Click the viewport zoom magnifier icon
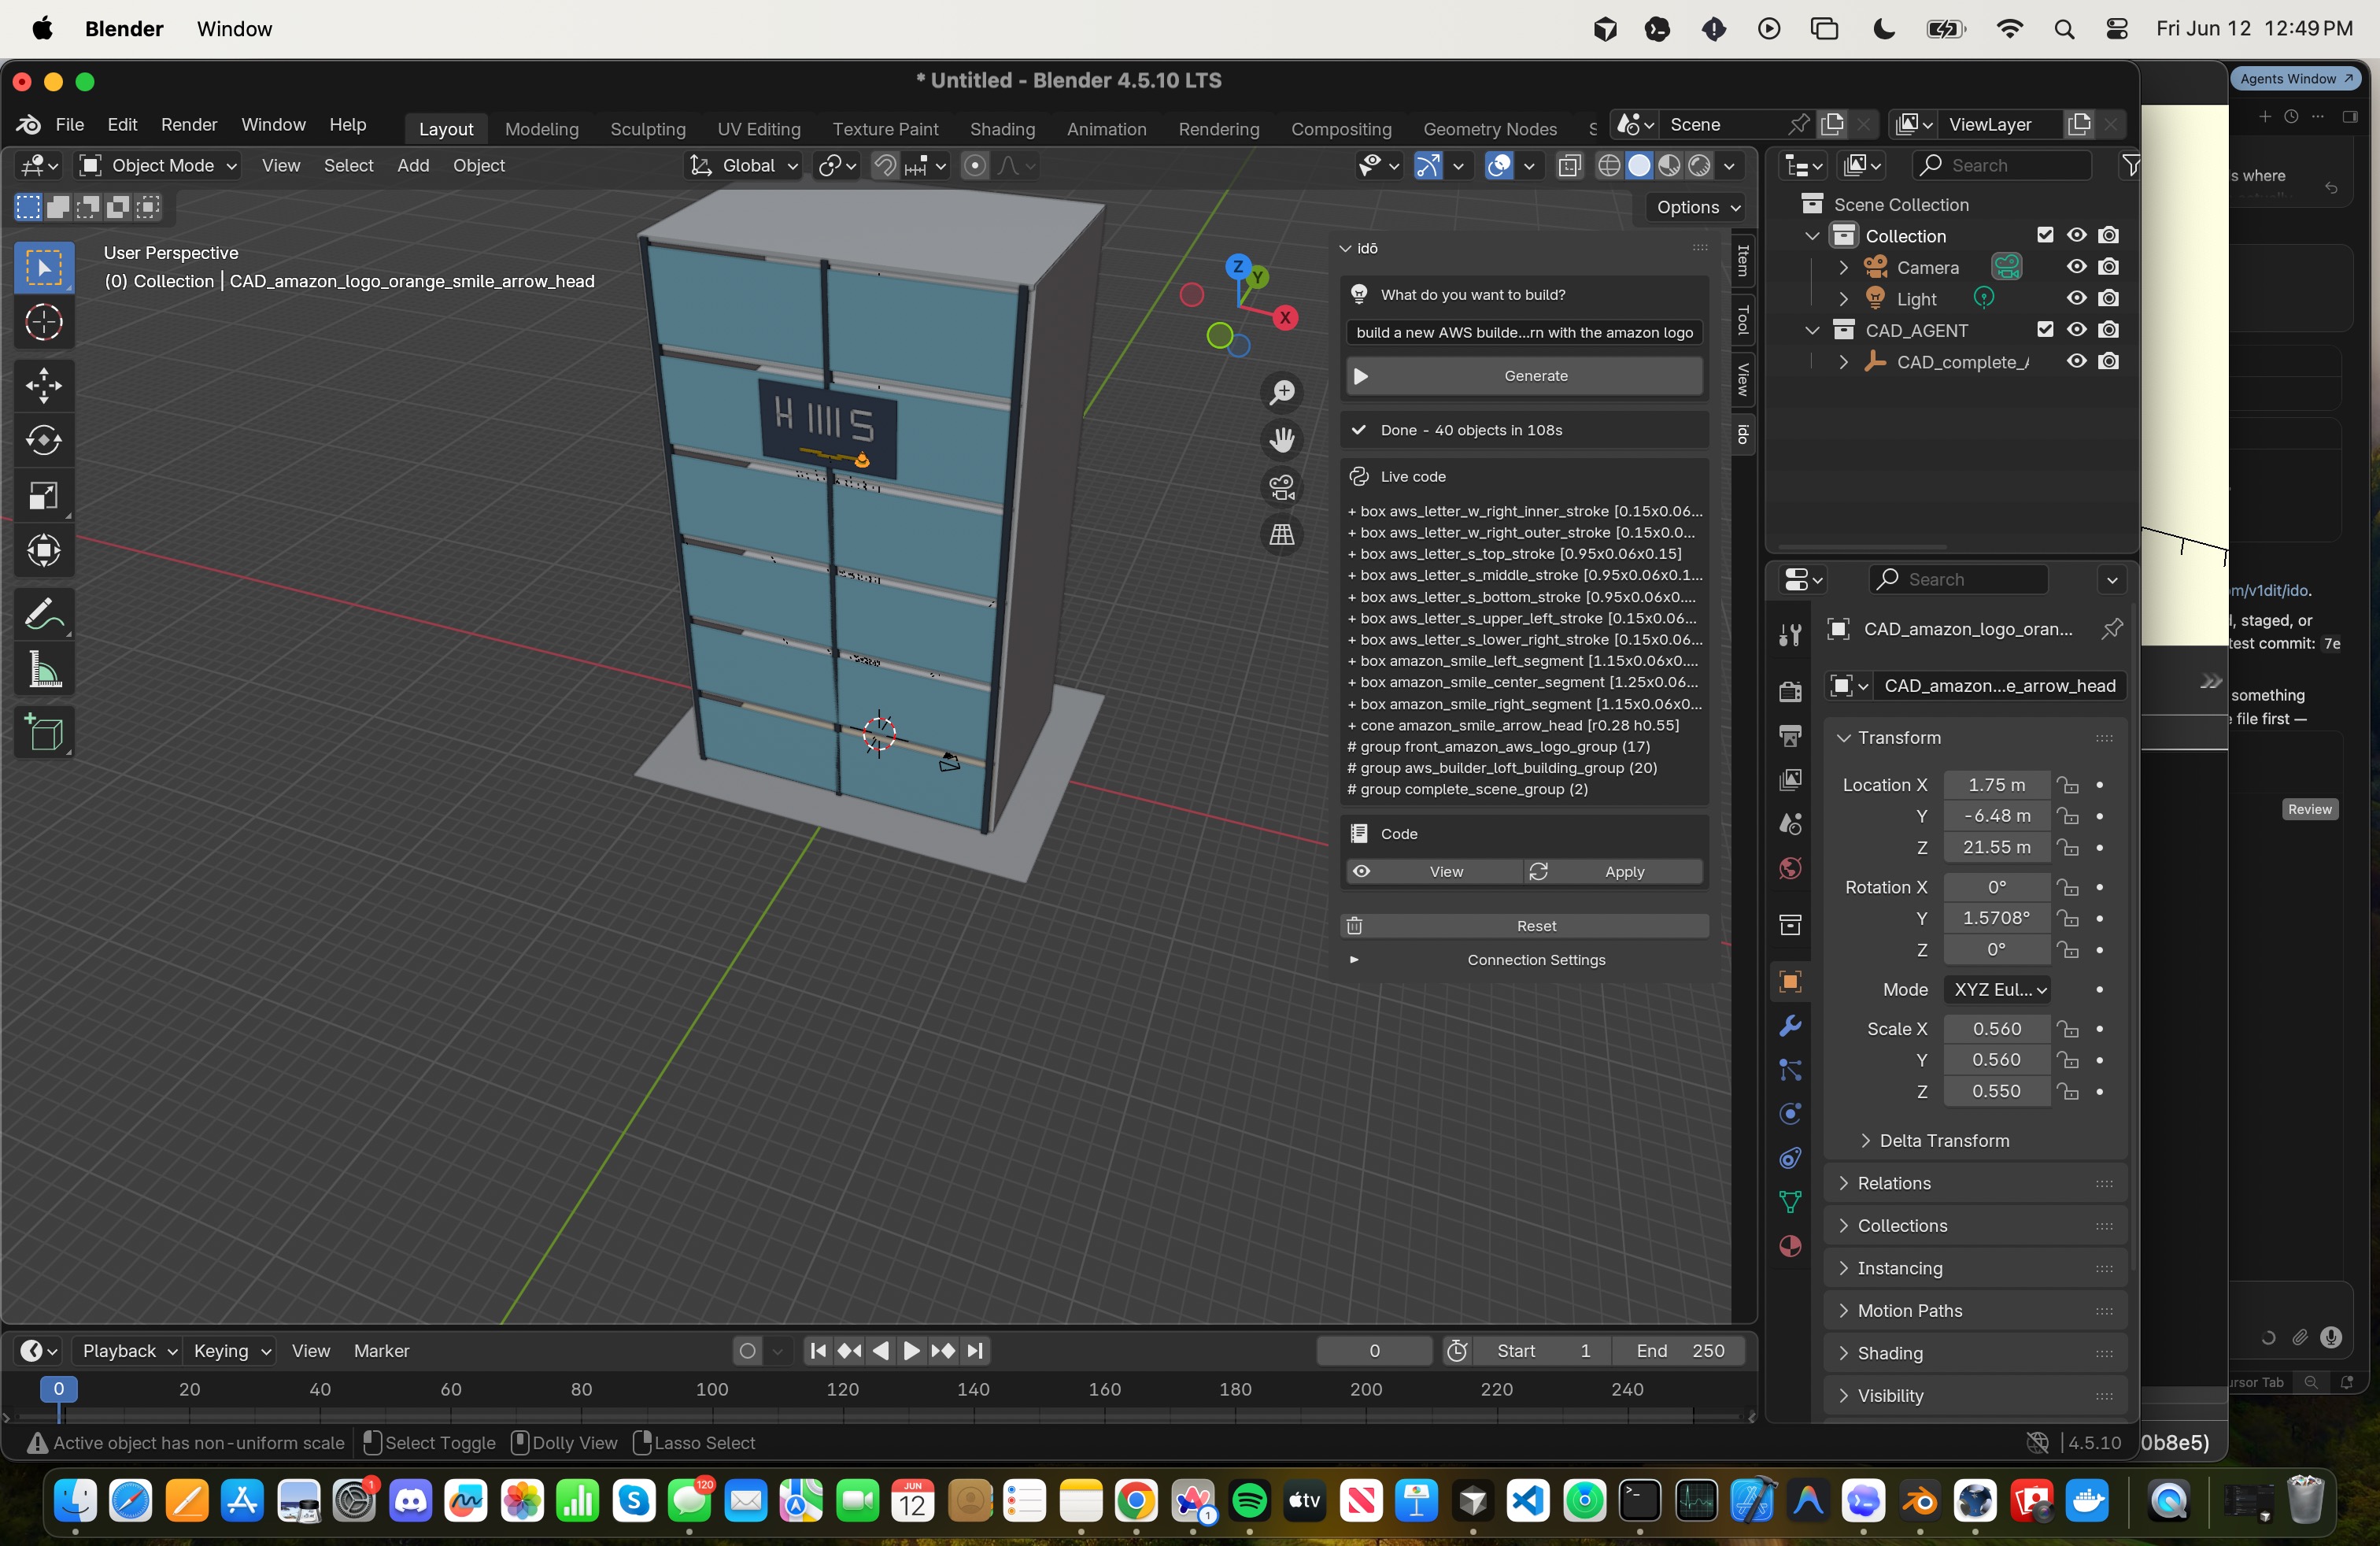Image resolution: width=2380 pixels, height=1546 pixels. click(1282, 392)
